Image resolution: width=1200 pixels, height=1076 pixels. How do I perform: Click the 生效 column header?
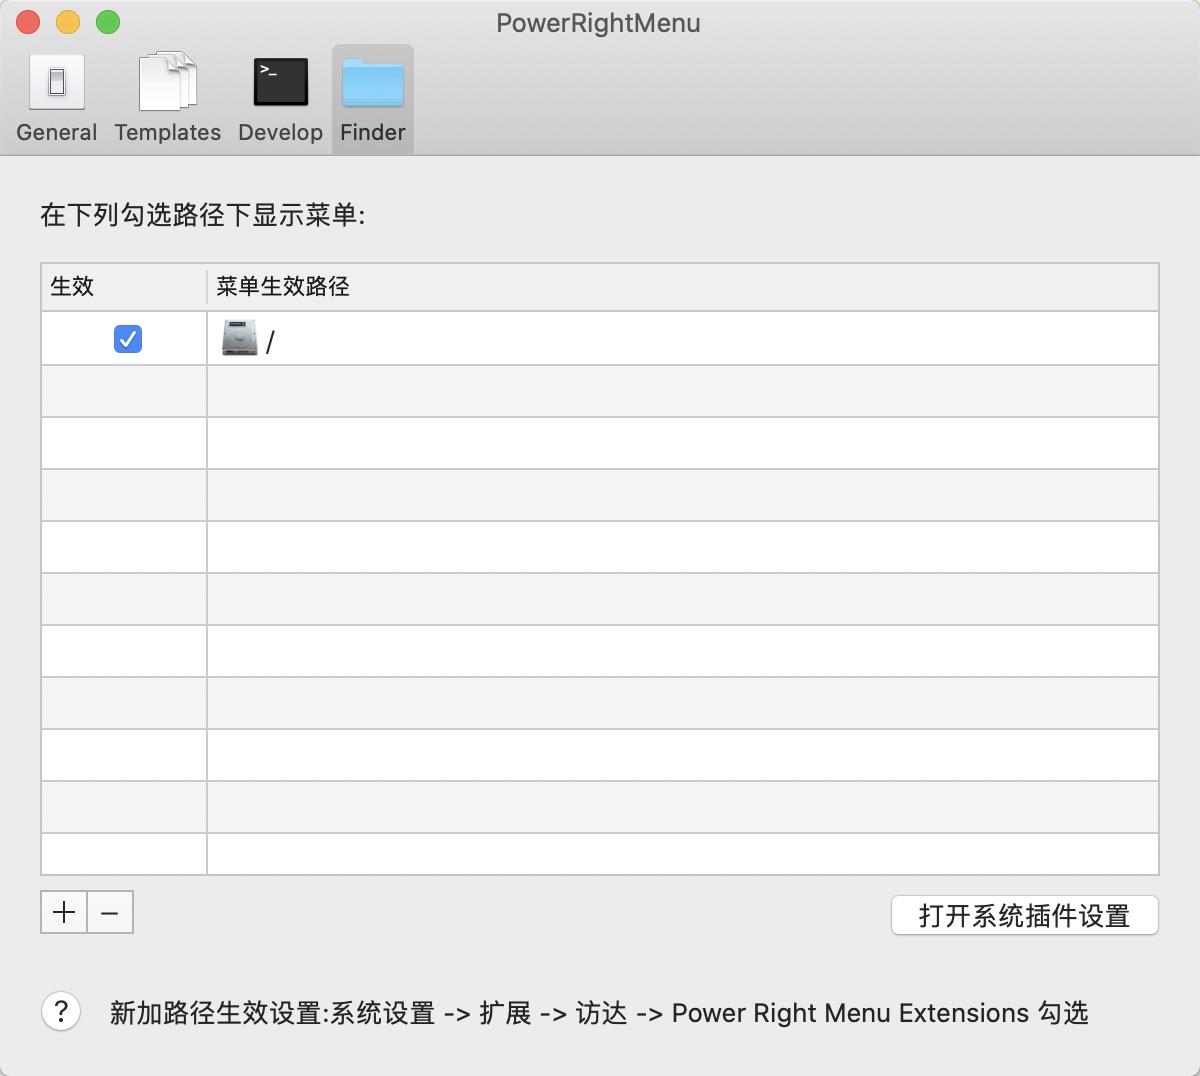click(x=124, y=287)
